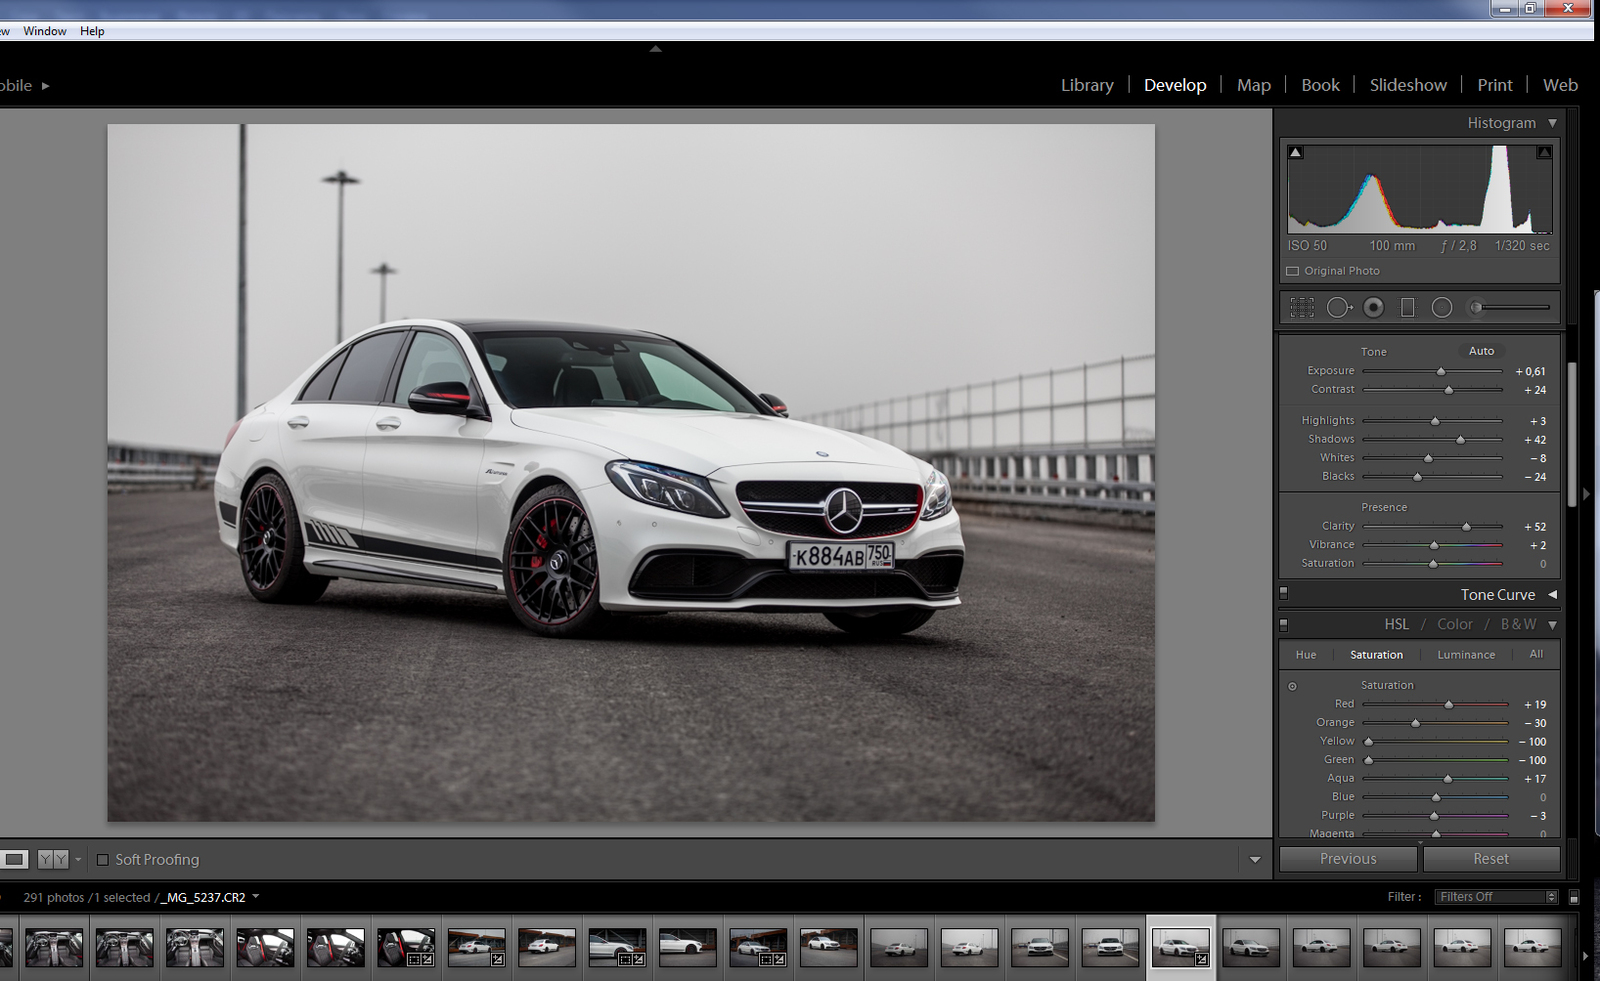Open the Window menu
Viewport: 1600px width, 981px height.
point(45,31)
